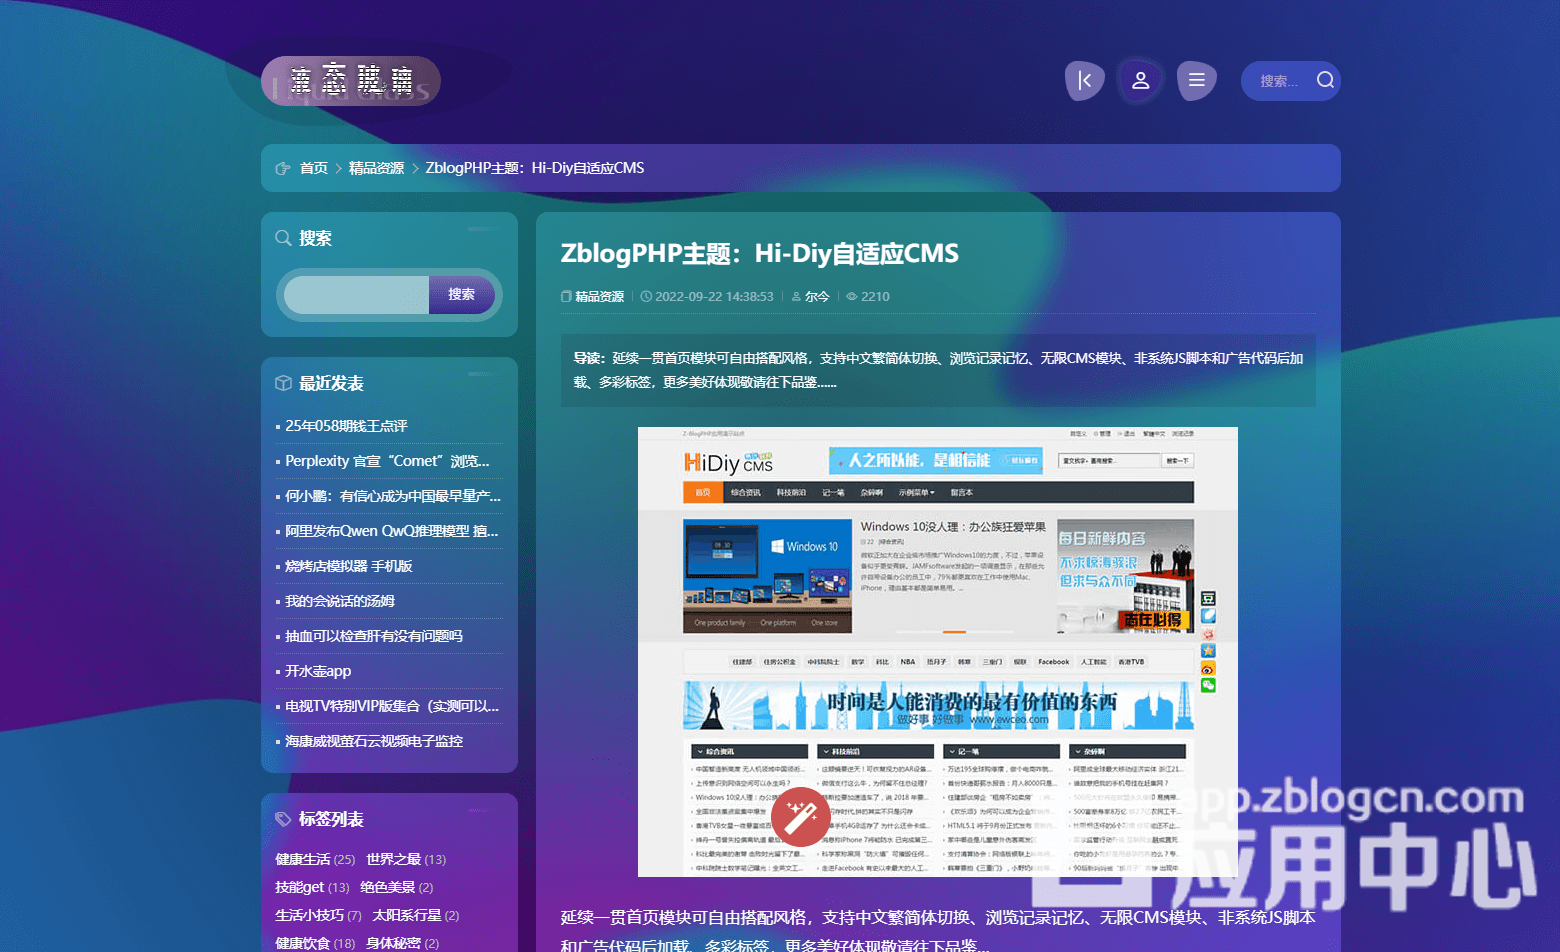Select tag 技能get (13)
This screenshot has width=1560, height=952.
312,887
